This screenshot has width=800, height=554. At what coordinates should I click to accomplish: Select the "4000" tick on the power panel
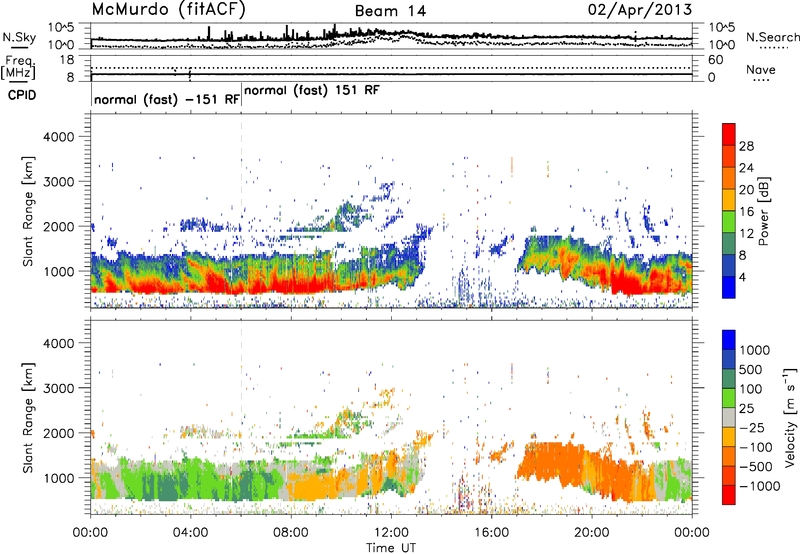[58, 137]
